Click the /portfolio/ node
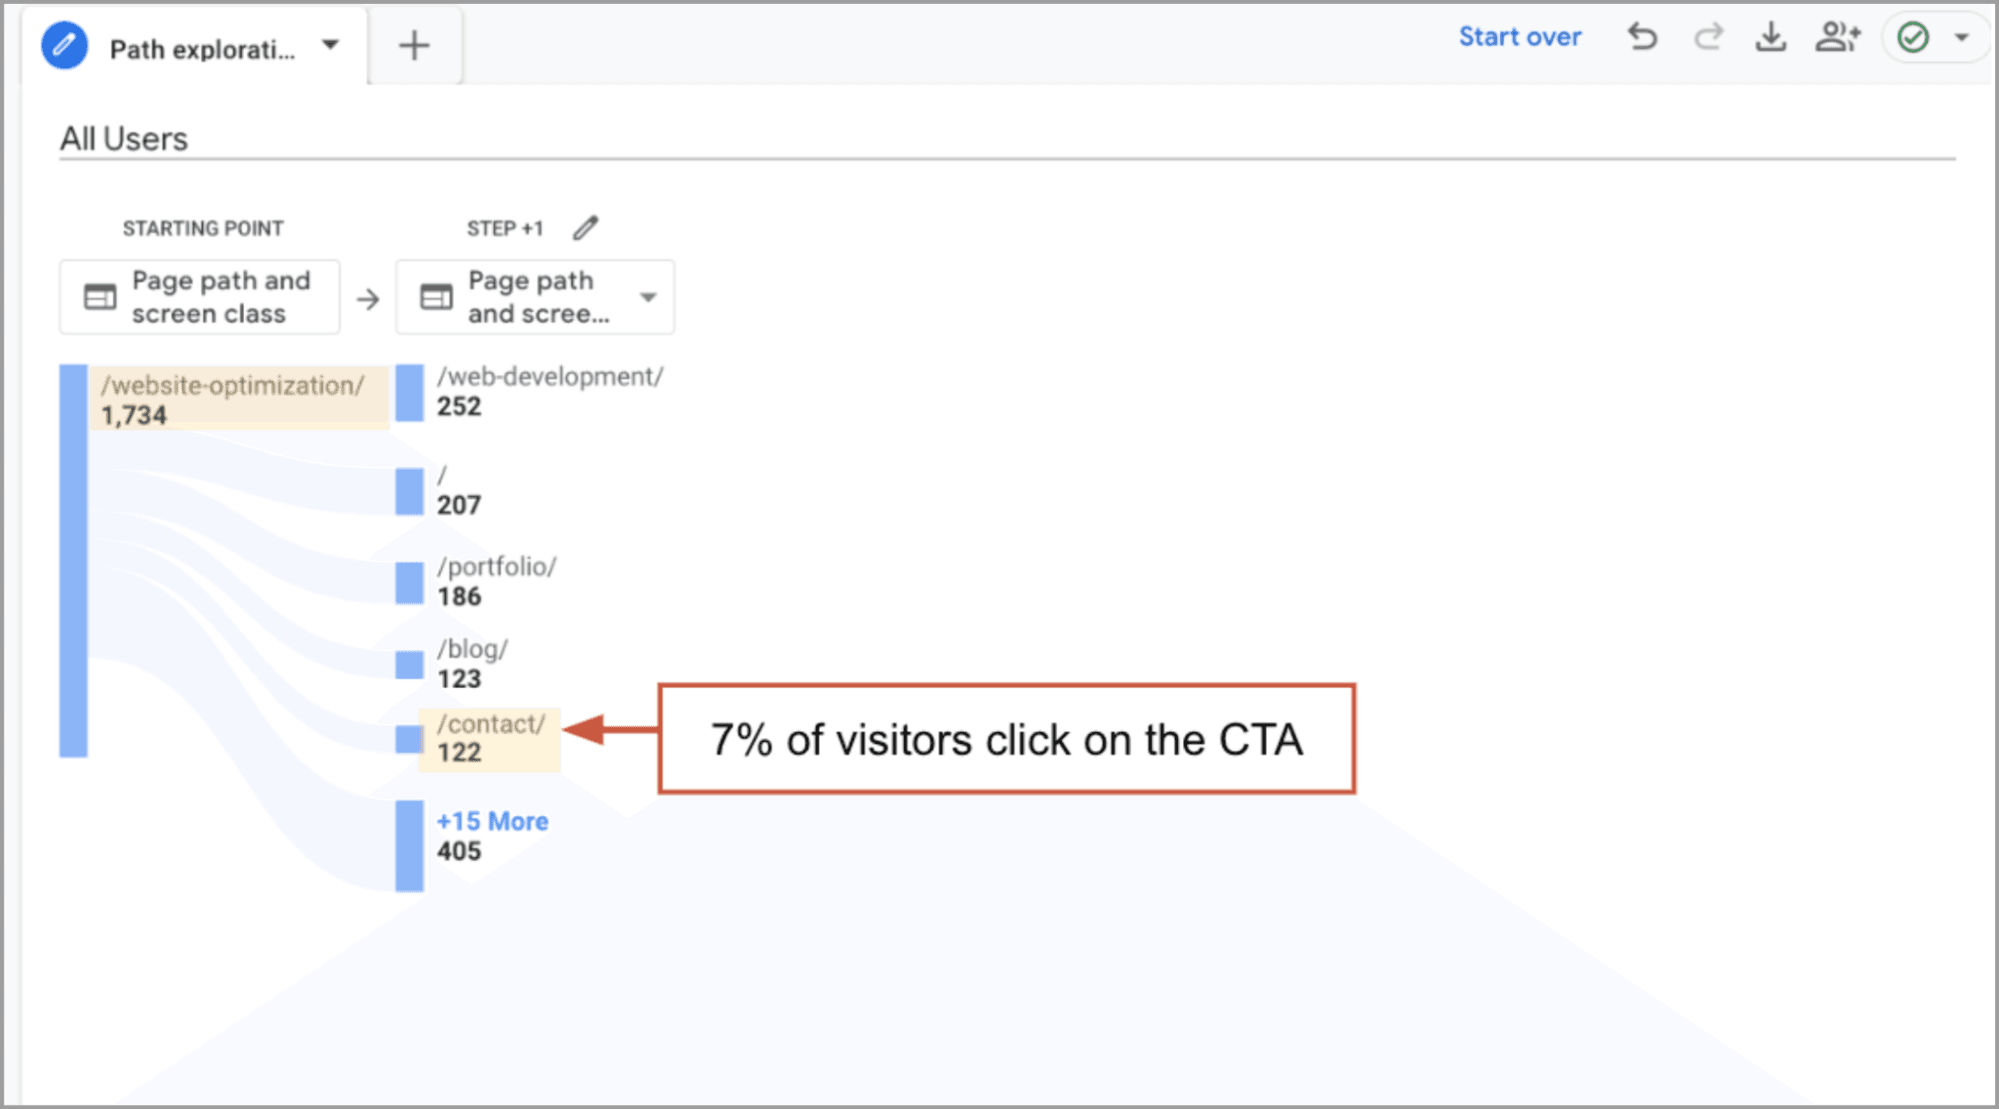Screen dimensions: 1999x1109 (496, 567)
